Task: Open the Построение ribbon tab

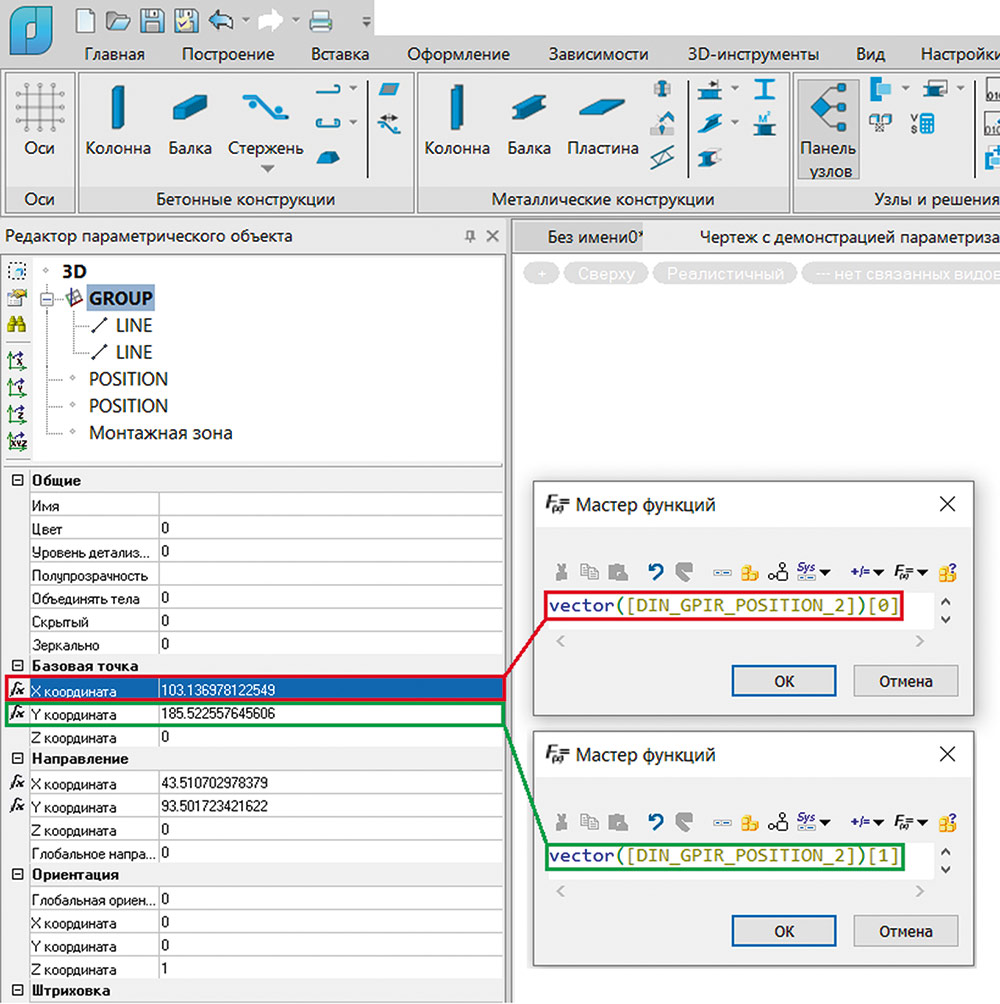Action: tap(228, 54)
